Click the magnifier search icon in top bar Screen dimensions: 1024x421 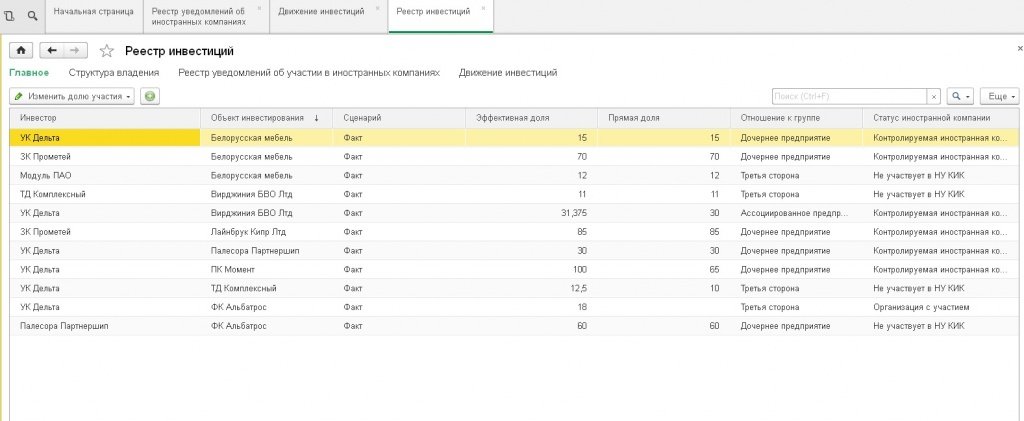32,15
